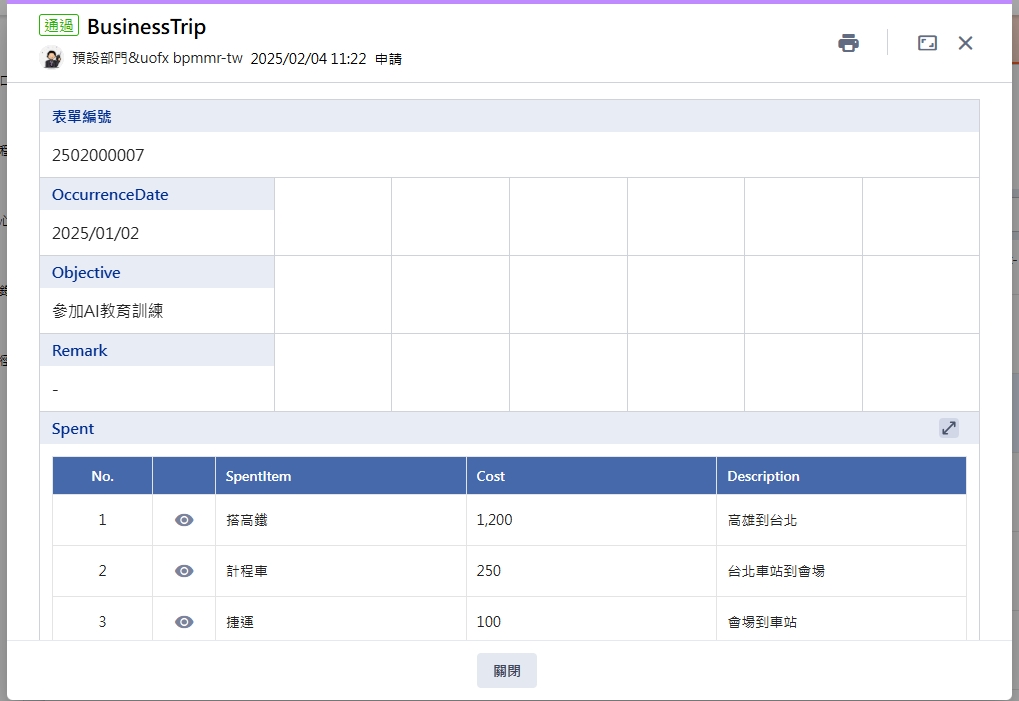Image resolution: width=1019 pixels, height=701 pixels.
Task: Click the applicant name 預設部門&uofx bpmmr-tw
Action: (157, 59)
